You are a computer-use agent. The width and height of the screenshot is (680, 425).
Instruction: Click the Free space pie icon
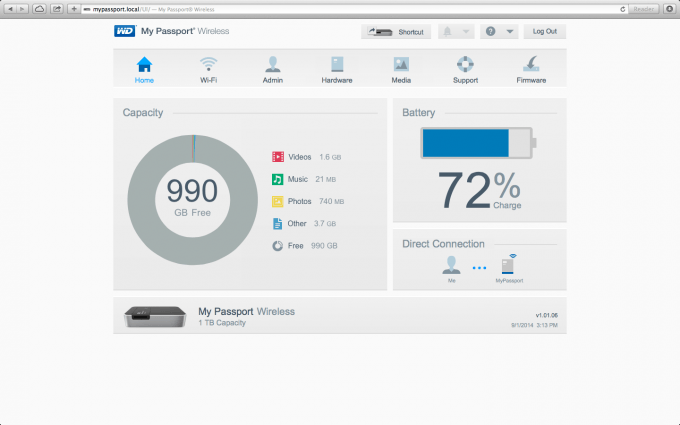278,246
